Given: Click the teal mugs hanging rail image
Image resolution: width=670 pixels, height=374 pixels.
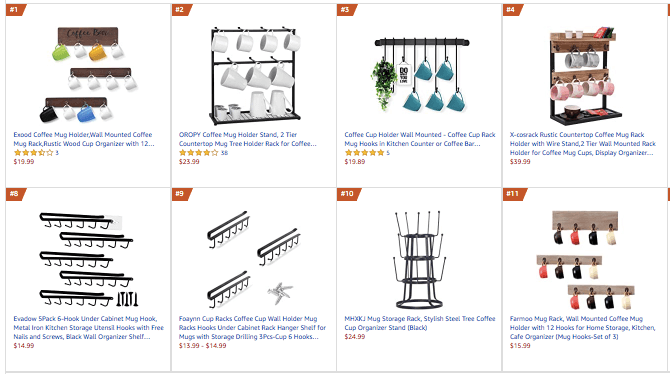Looking at the screenshot, I should [x=420, y=74].
